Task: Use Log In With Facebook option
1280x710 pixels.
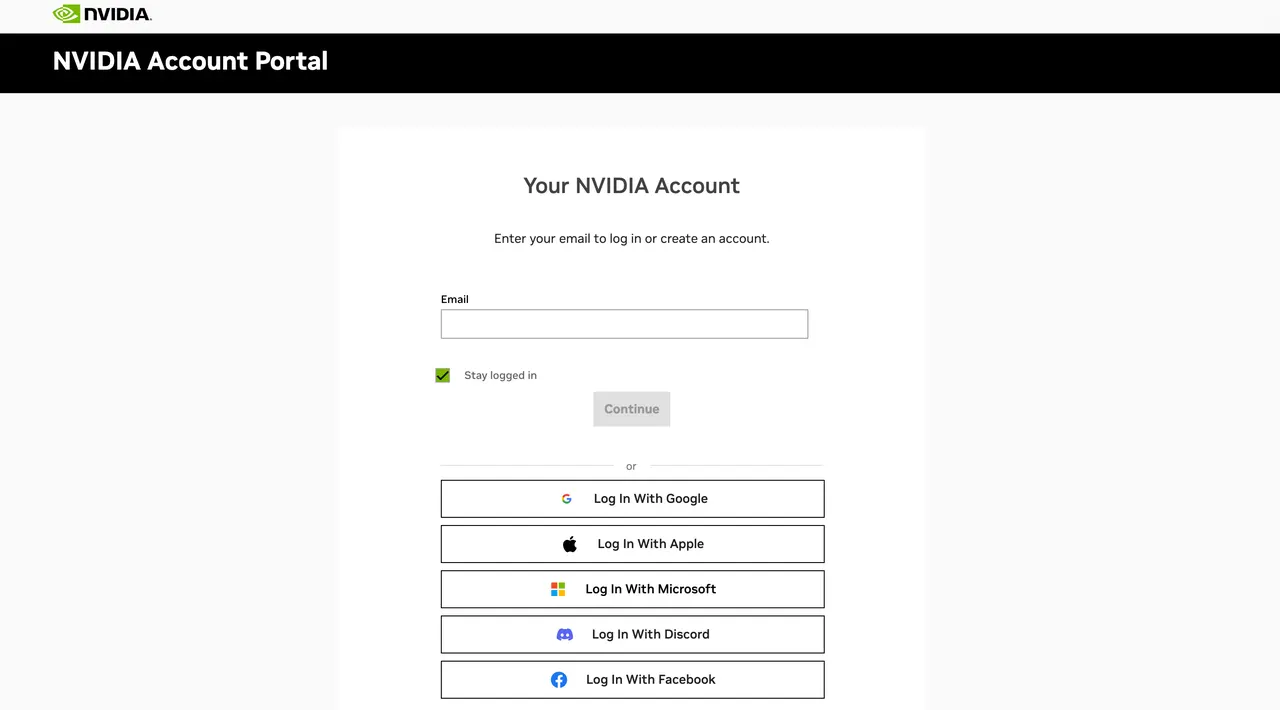Action: coord(632,679)
